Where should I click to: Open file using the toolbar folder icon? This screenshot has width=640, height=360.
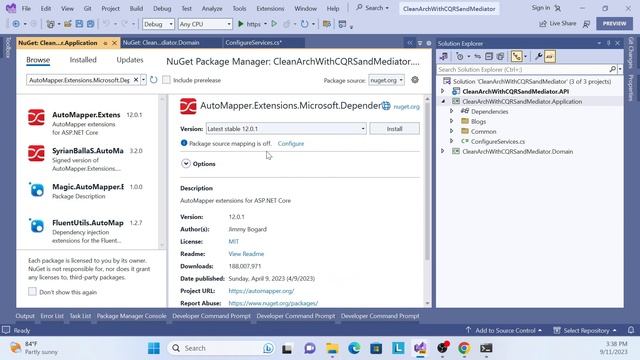point(68,24)
